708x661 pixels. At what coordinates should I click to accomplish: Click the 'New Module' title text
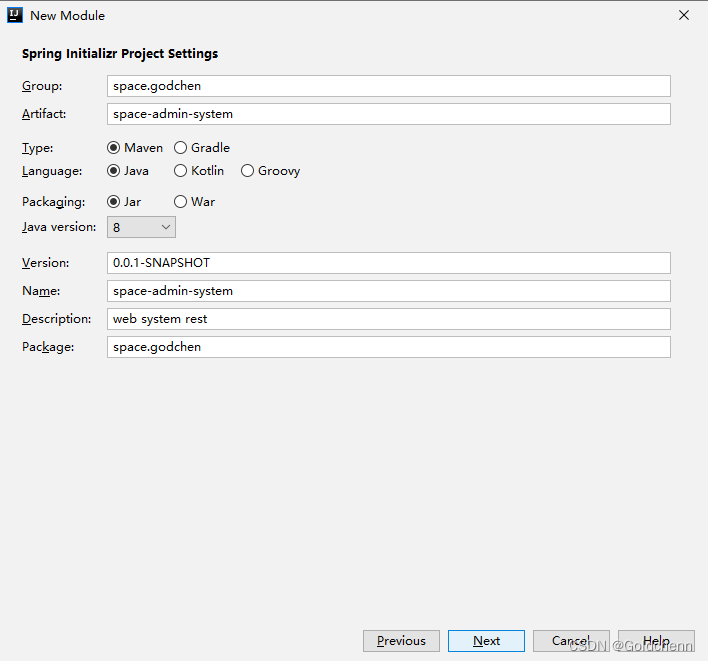(67, 15)
